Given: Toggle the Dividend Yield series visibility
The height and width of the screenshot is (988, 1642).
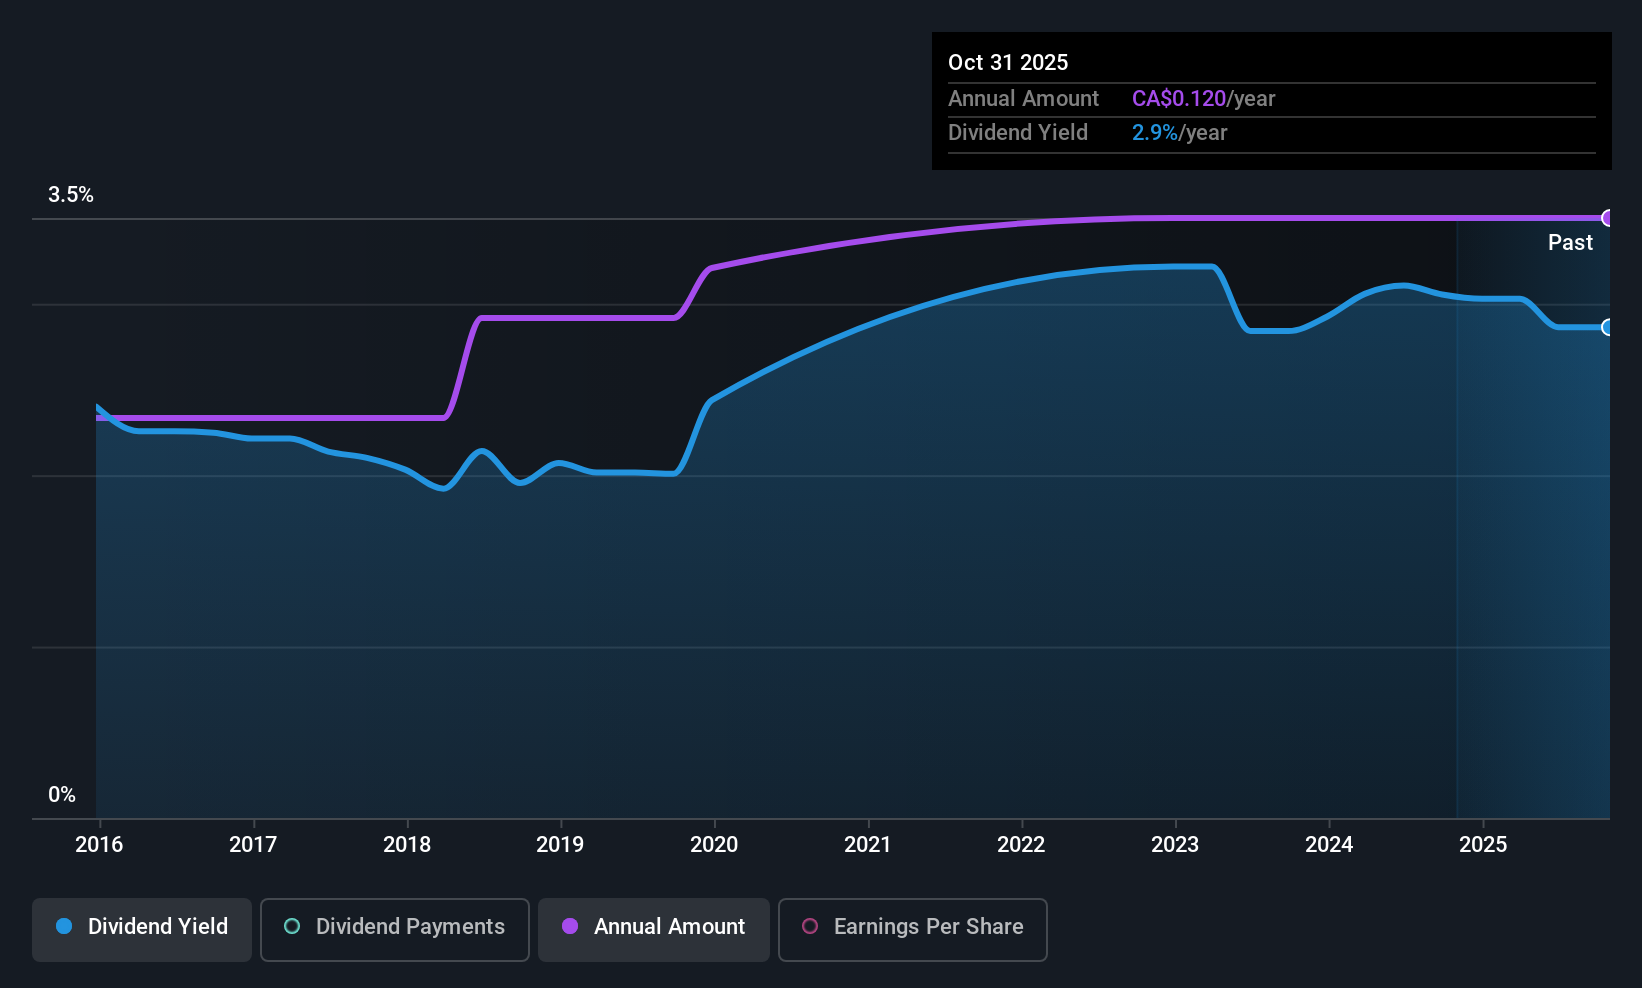Looking at the screenshot, I should [x=141, y=928].
